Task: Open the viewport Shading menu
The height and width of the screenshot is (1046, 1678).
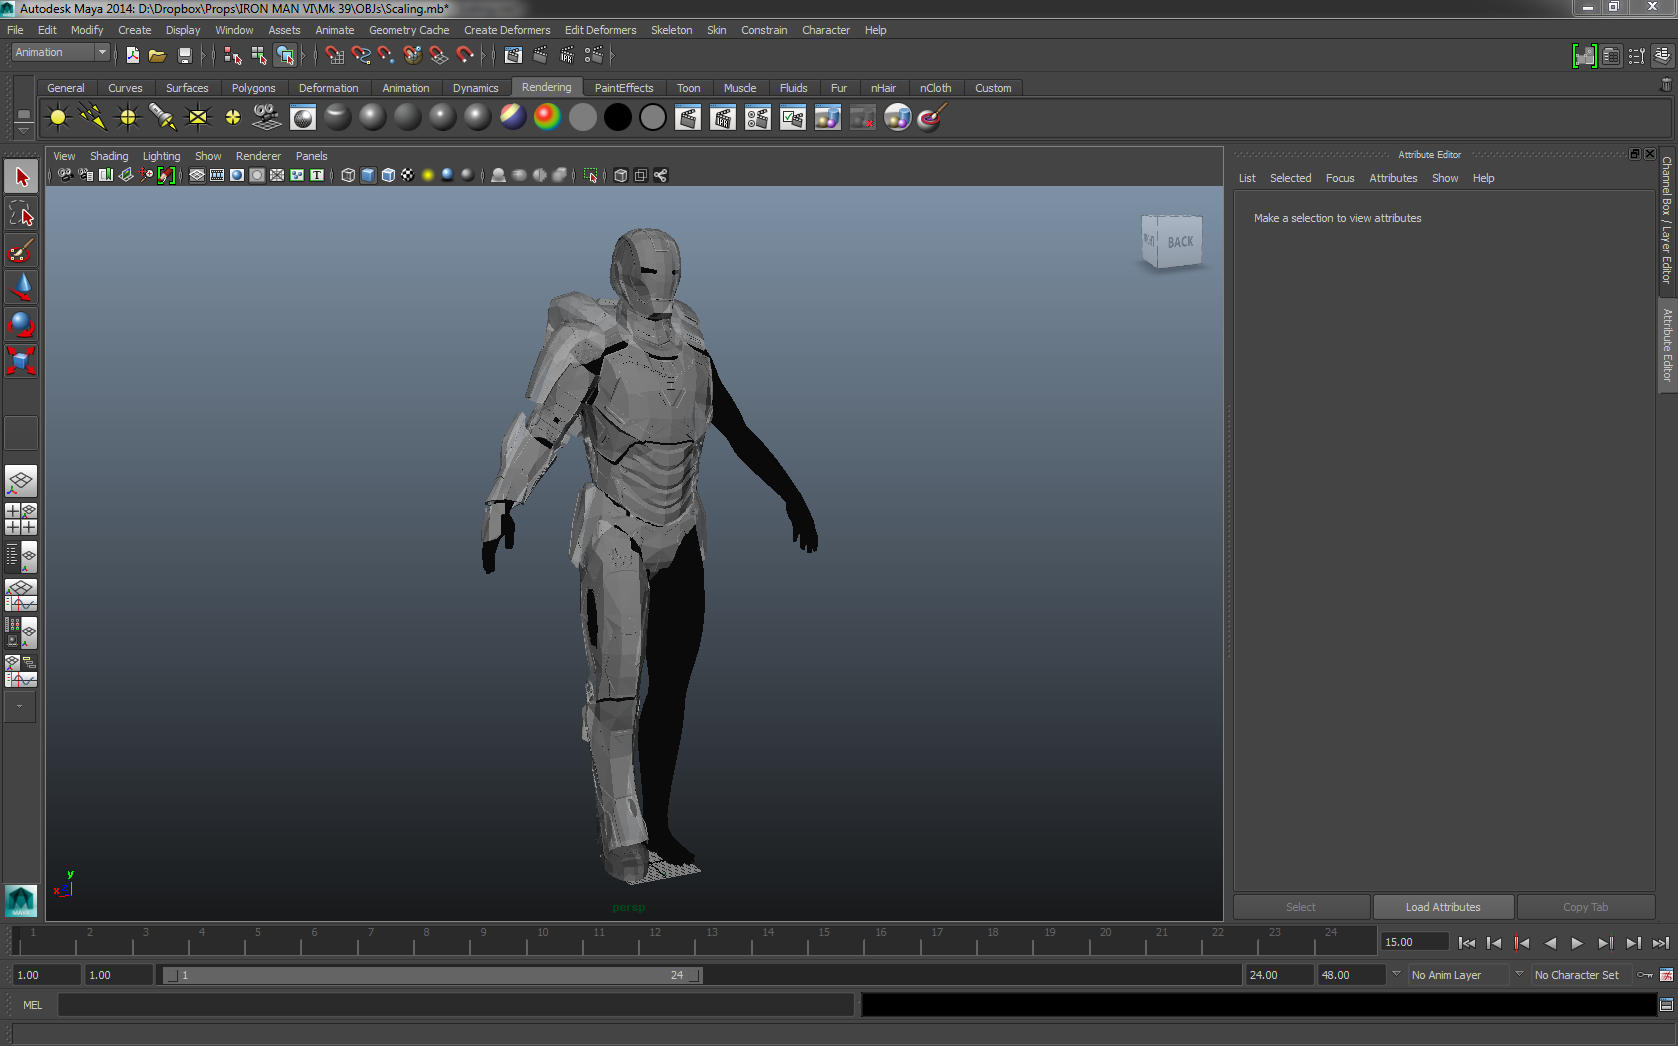Action: pyautogui.click(x=109, y=156)
